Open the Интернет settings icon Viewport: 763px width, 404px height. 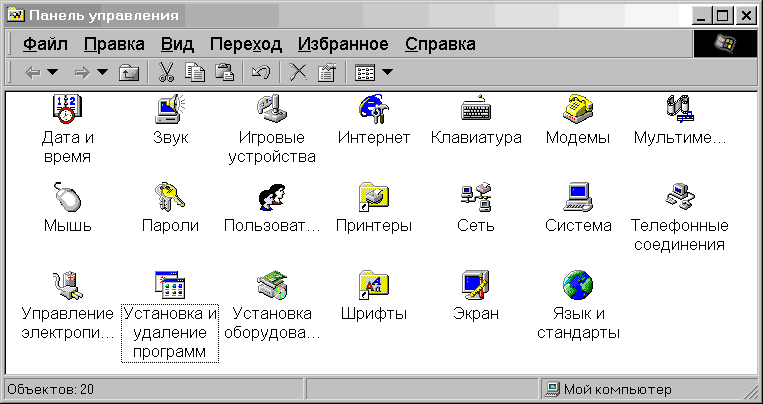tap(374, 108)
